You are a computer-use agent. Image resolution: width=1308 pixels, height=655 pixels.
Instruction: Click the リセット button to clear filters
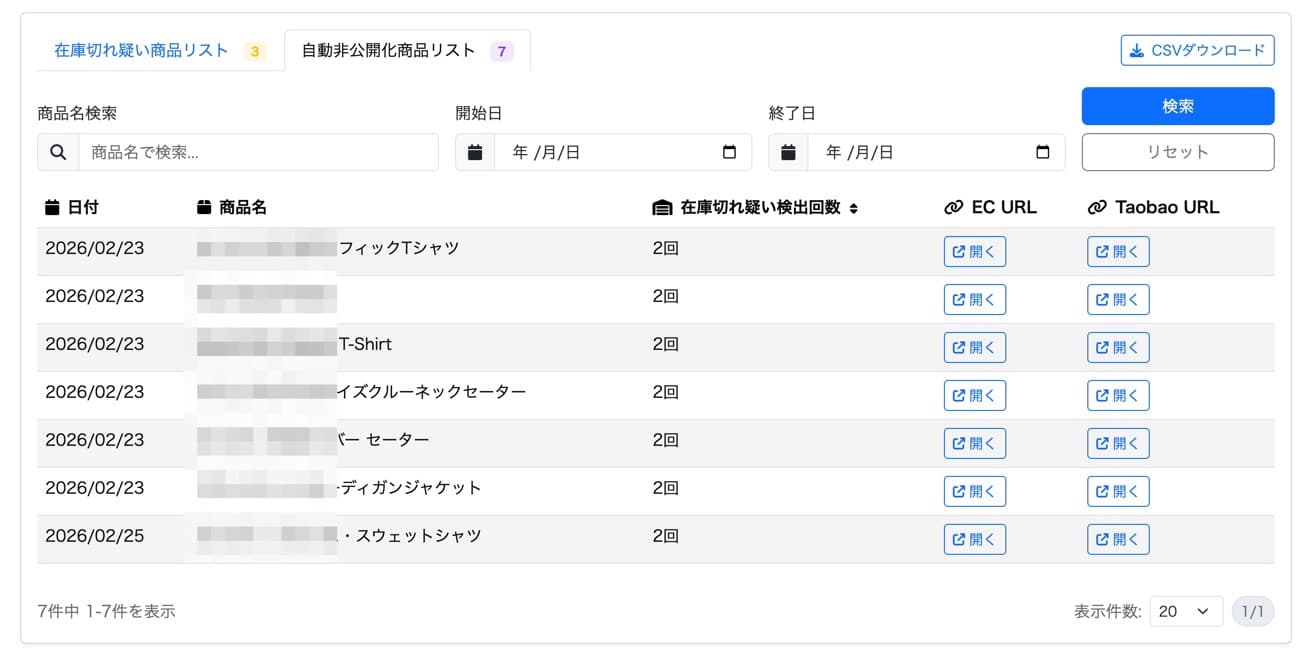pyautogui.click(x=1177, y=152)
